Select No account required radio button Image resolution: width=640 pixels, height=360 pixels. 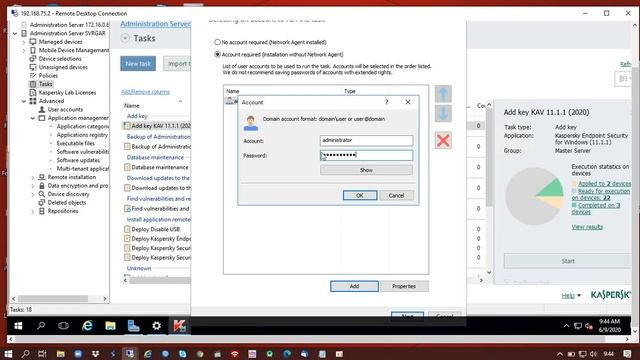[x=218, y=42]
